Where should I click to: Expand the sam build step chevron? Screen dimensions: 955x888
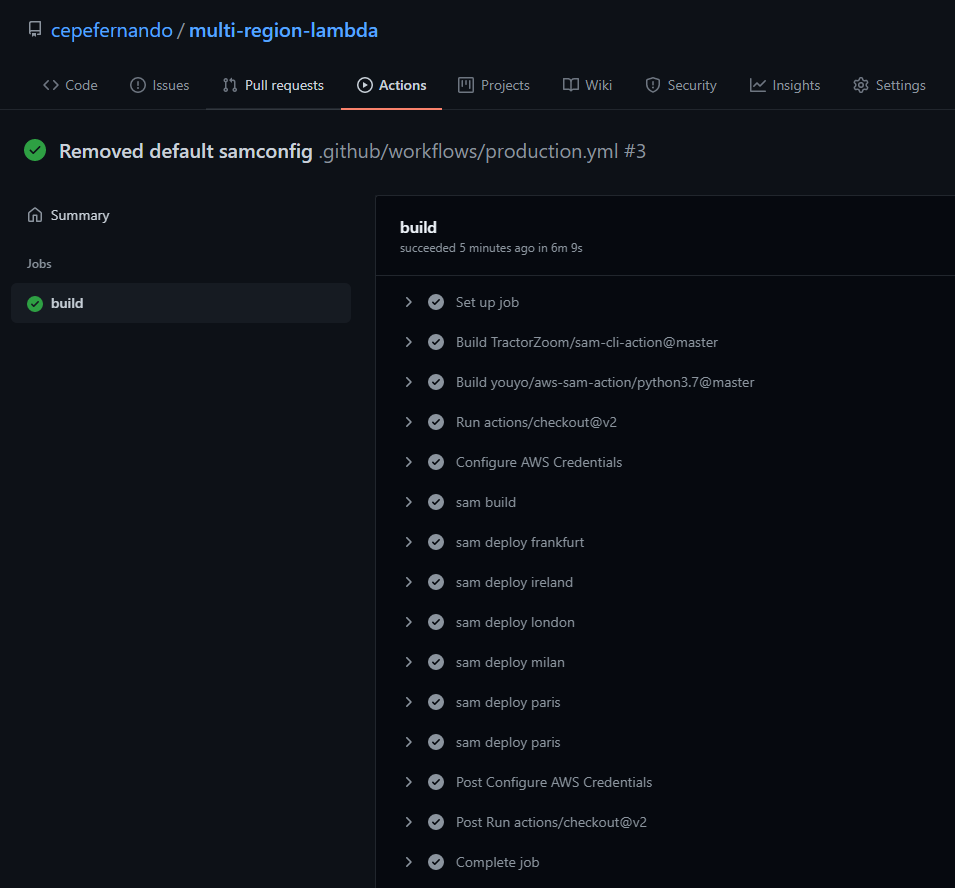click(x=409, y=502)
